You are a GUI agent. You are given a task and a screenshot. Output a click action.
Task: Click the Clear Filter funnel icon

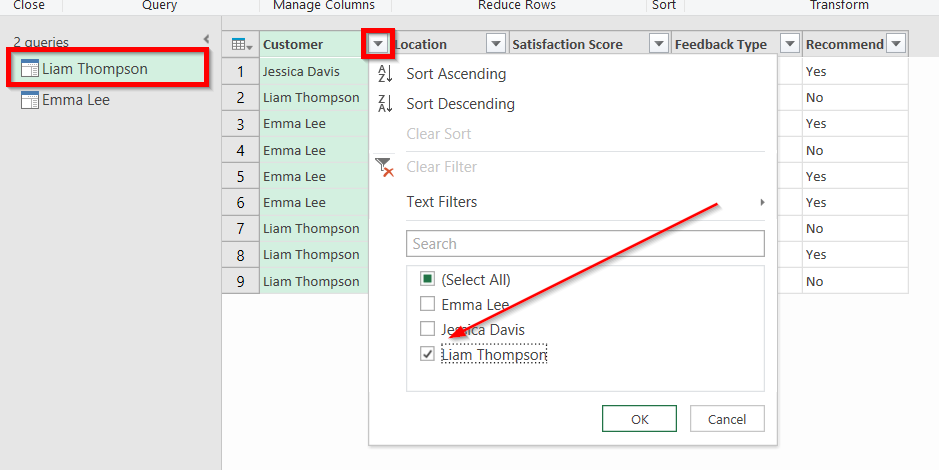[384, 167]
